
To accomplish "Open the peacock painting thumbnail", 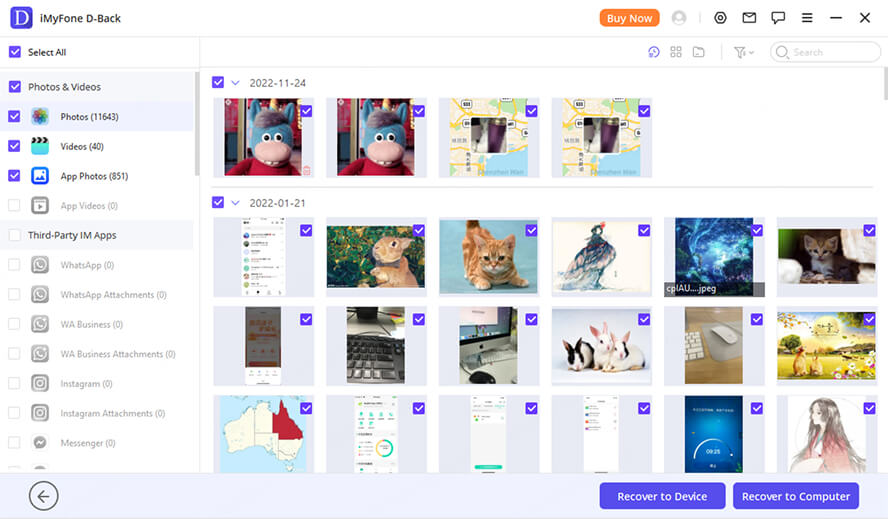I will [601, 257].
